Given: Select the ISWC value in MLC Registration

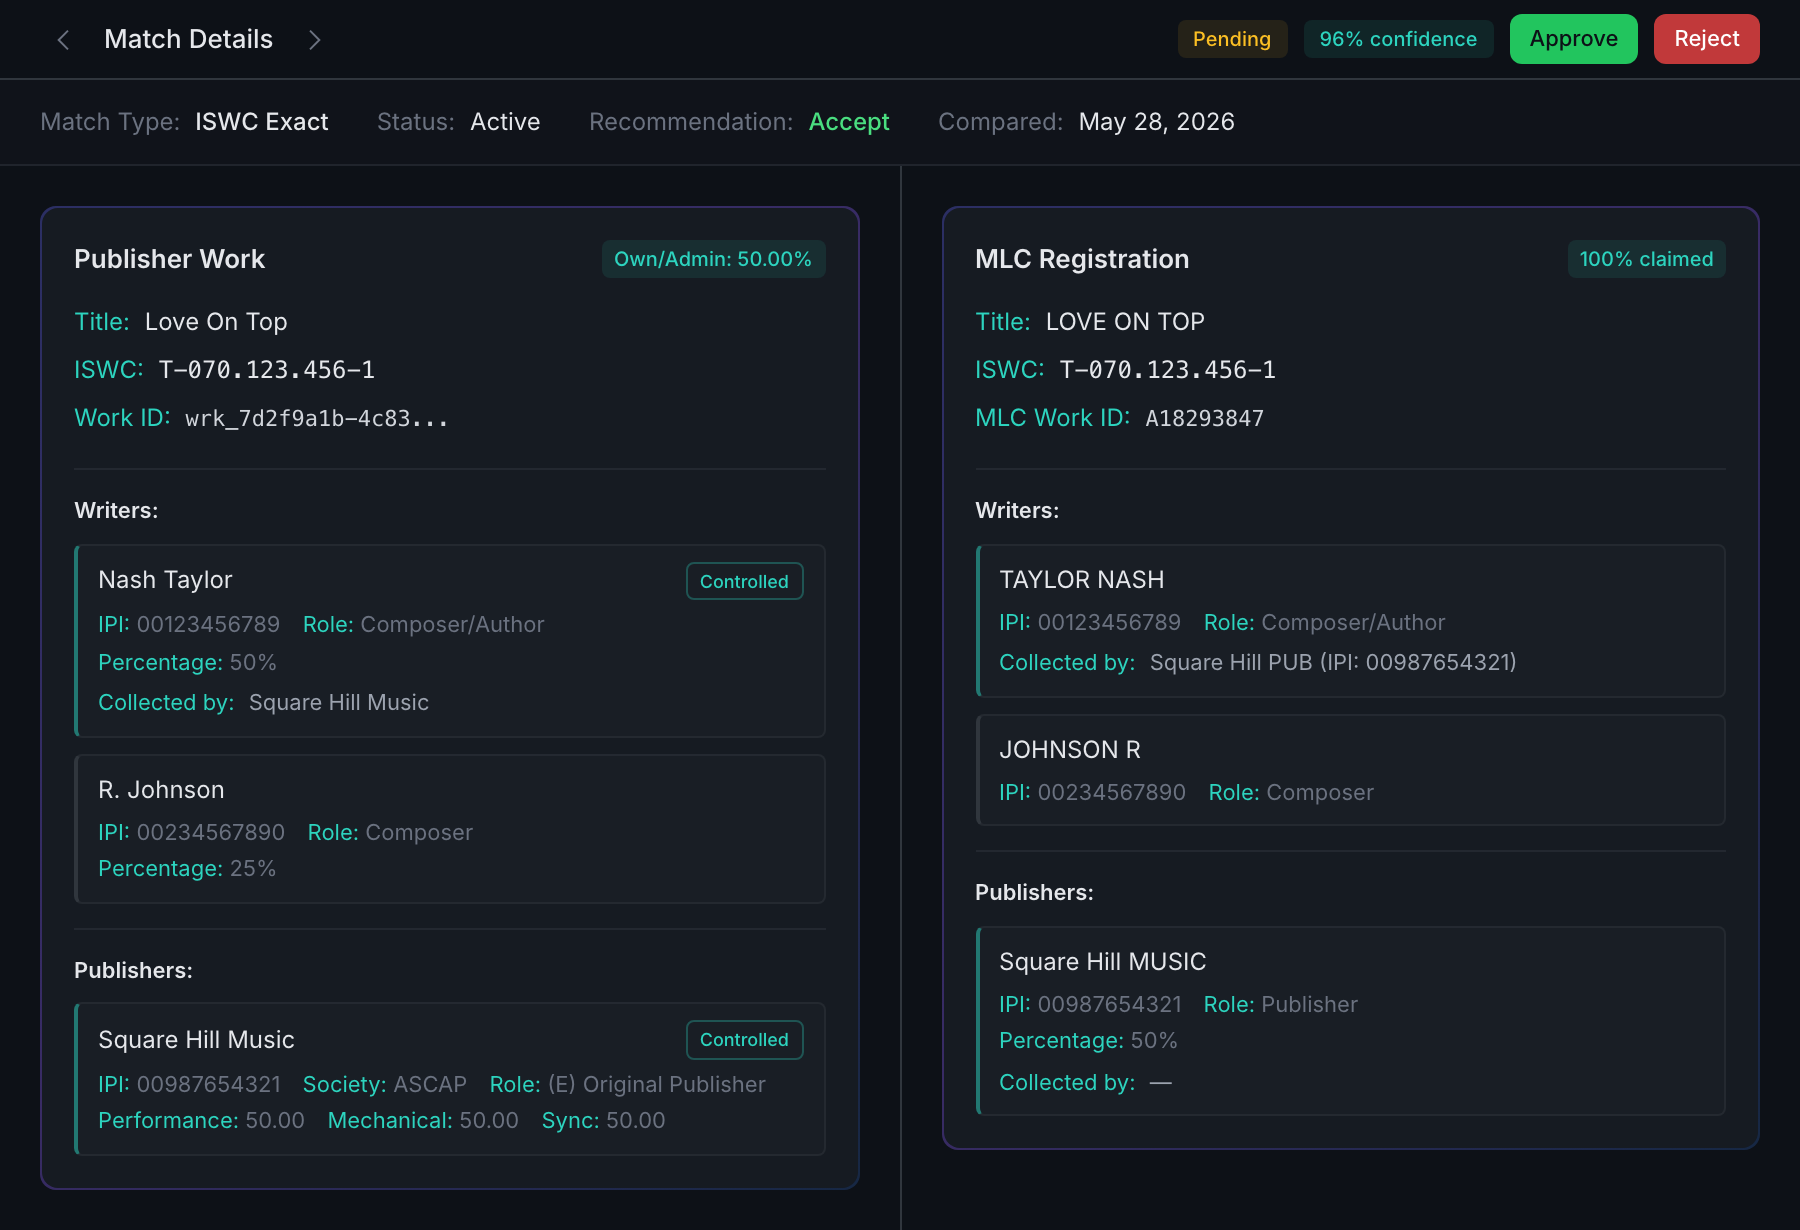Looking at the screenshot, I should tap(1168, 370).
